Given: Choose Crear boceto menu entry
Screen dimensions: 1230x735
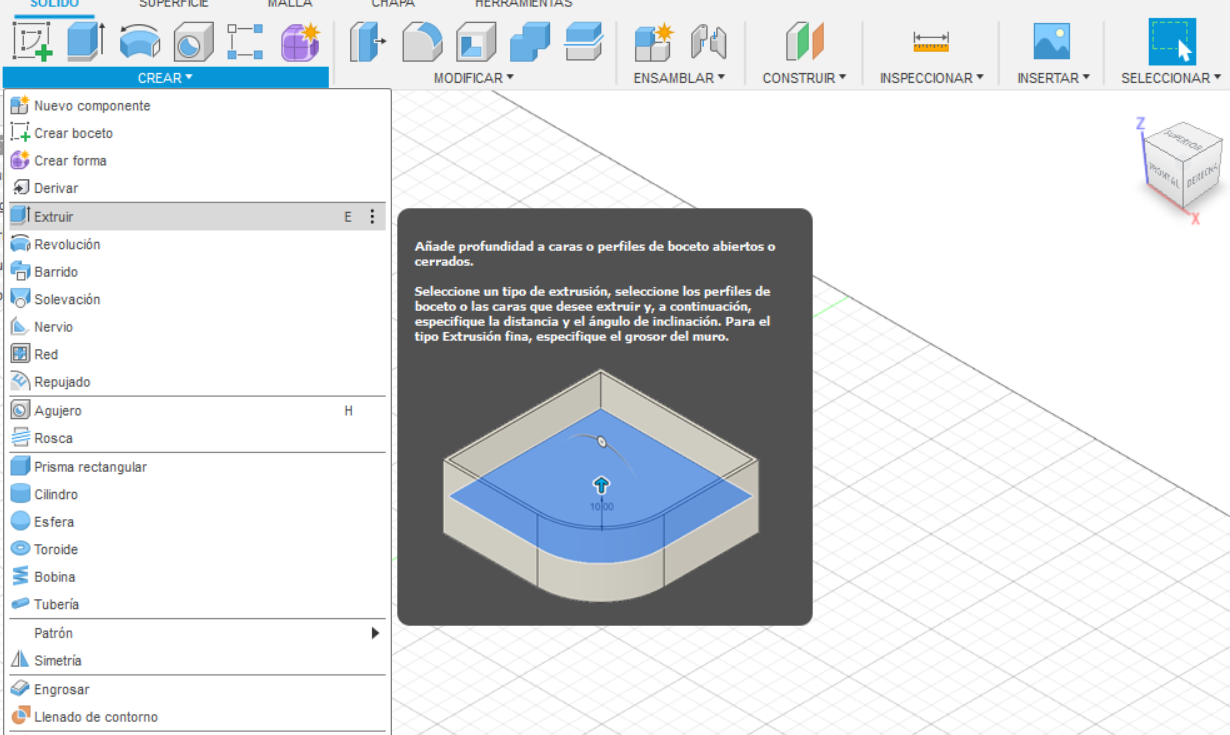Looking at the screenshot, I should 197,133.
